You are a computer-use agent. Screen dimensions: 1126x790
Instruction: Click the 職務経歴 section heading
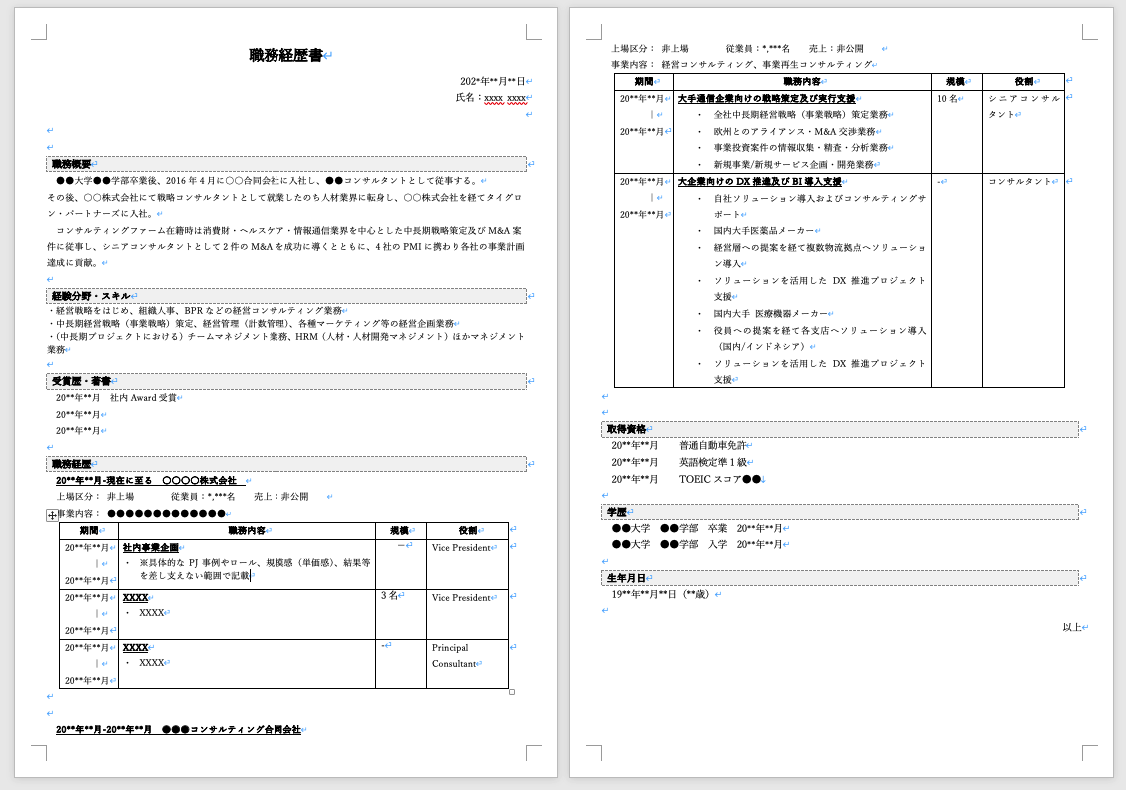(x=287, y=464)
